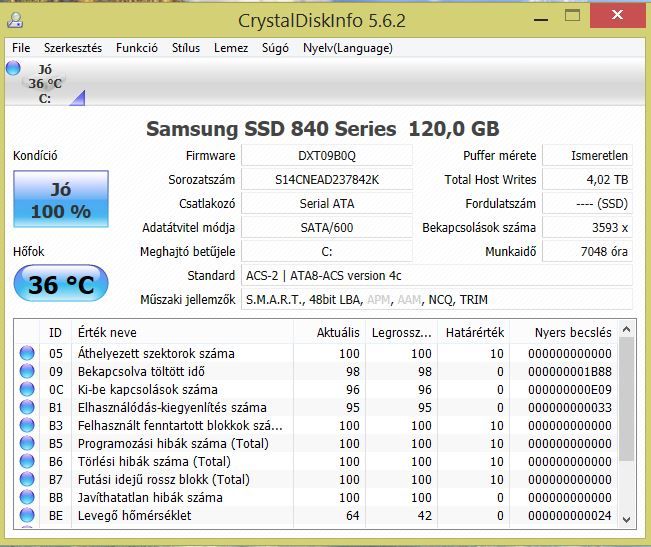
Task: Open the Súgó help menu
Action: (x=275, y=48)
